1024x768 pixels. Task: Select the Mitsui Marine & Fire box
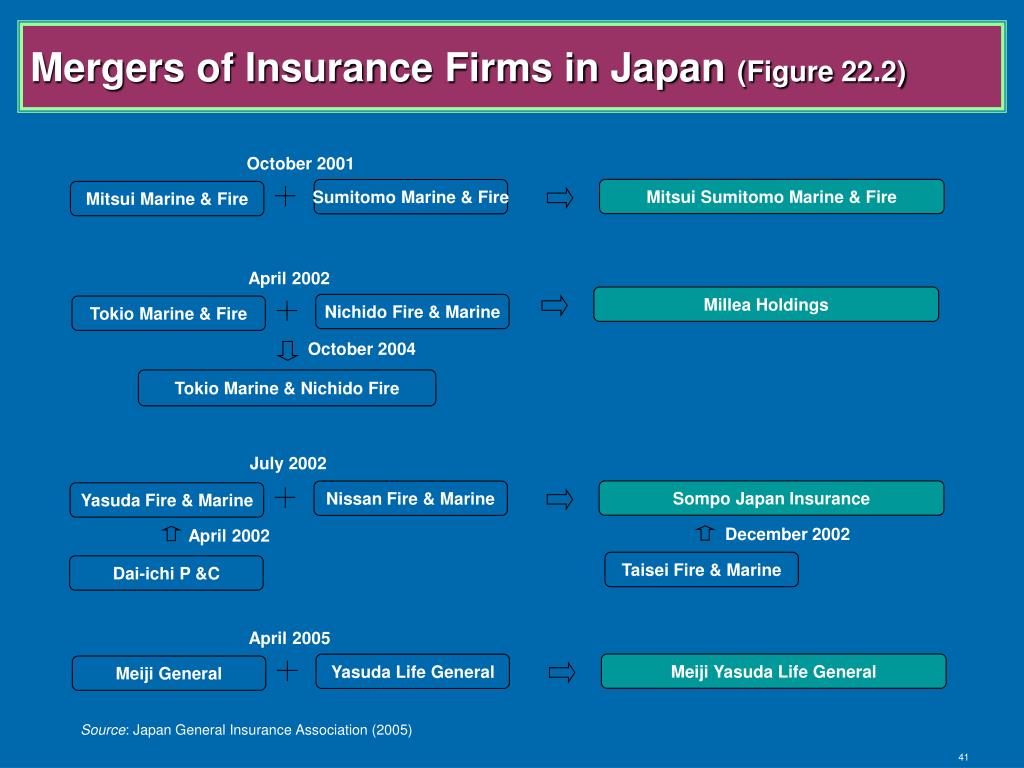pyautogui.click(x=167, y=199)
